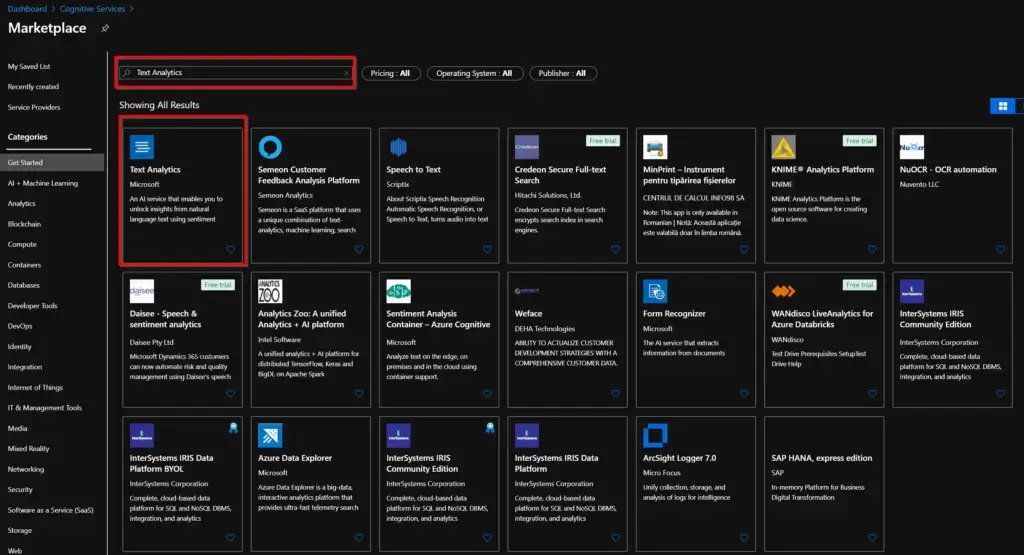Click the search magnifier icon
This screenshot has width=1024, height=555.
pyautogui.click(x=127, y=72)
